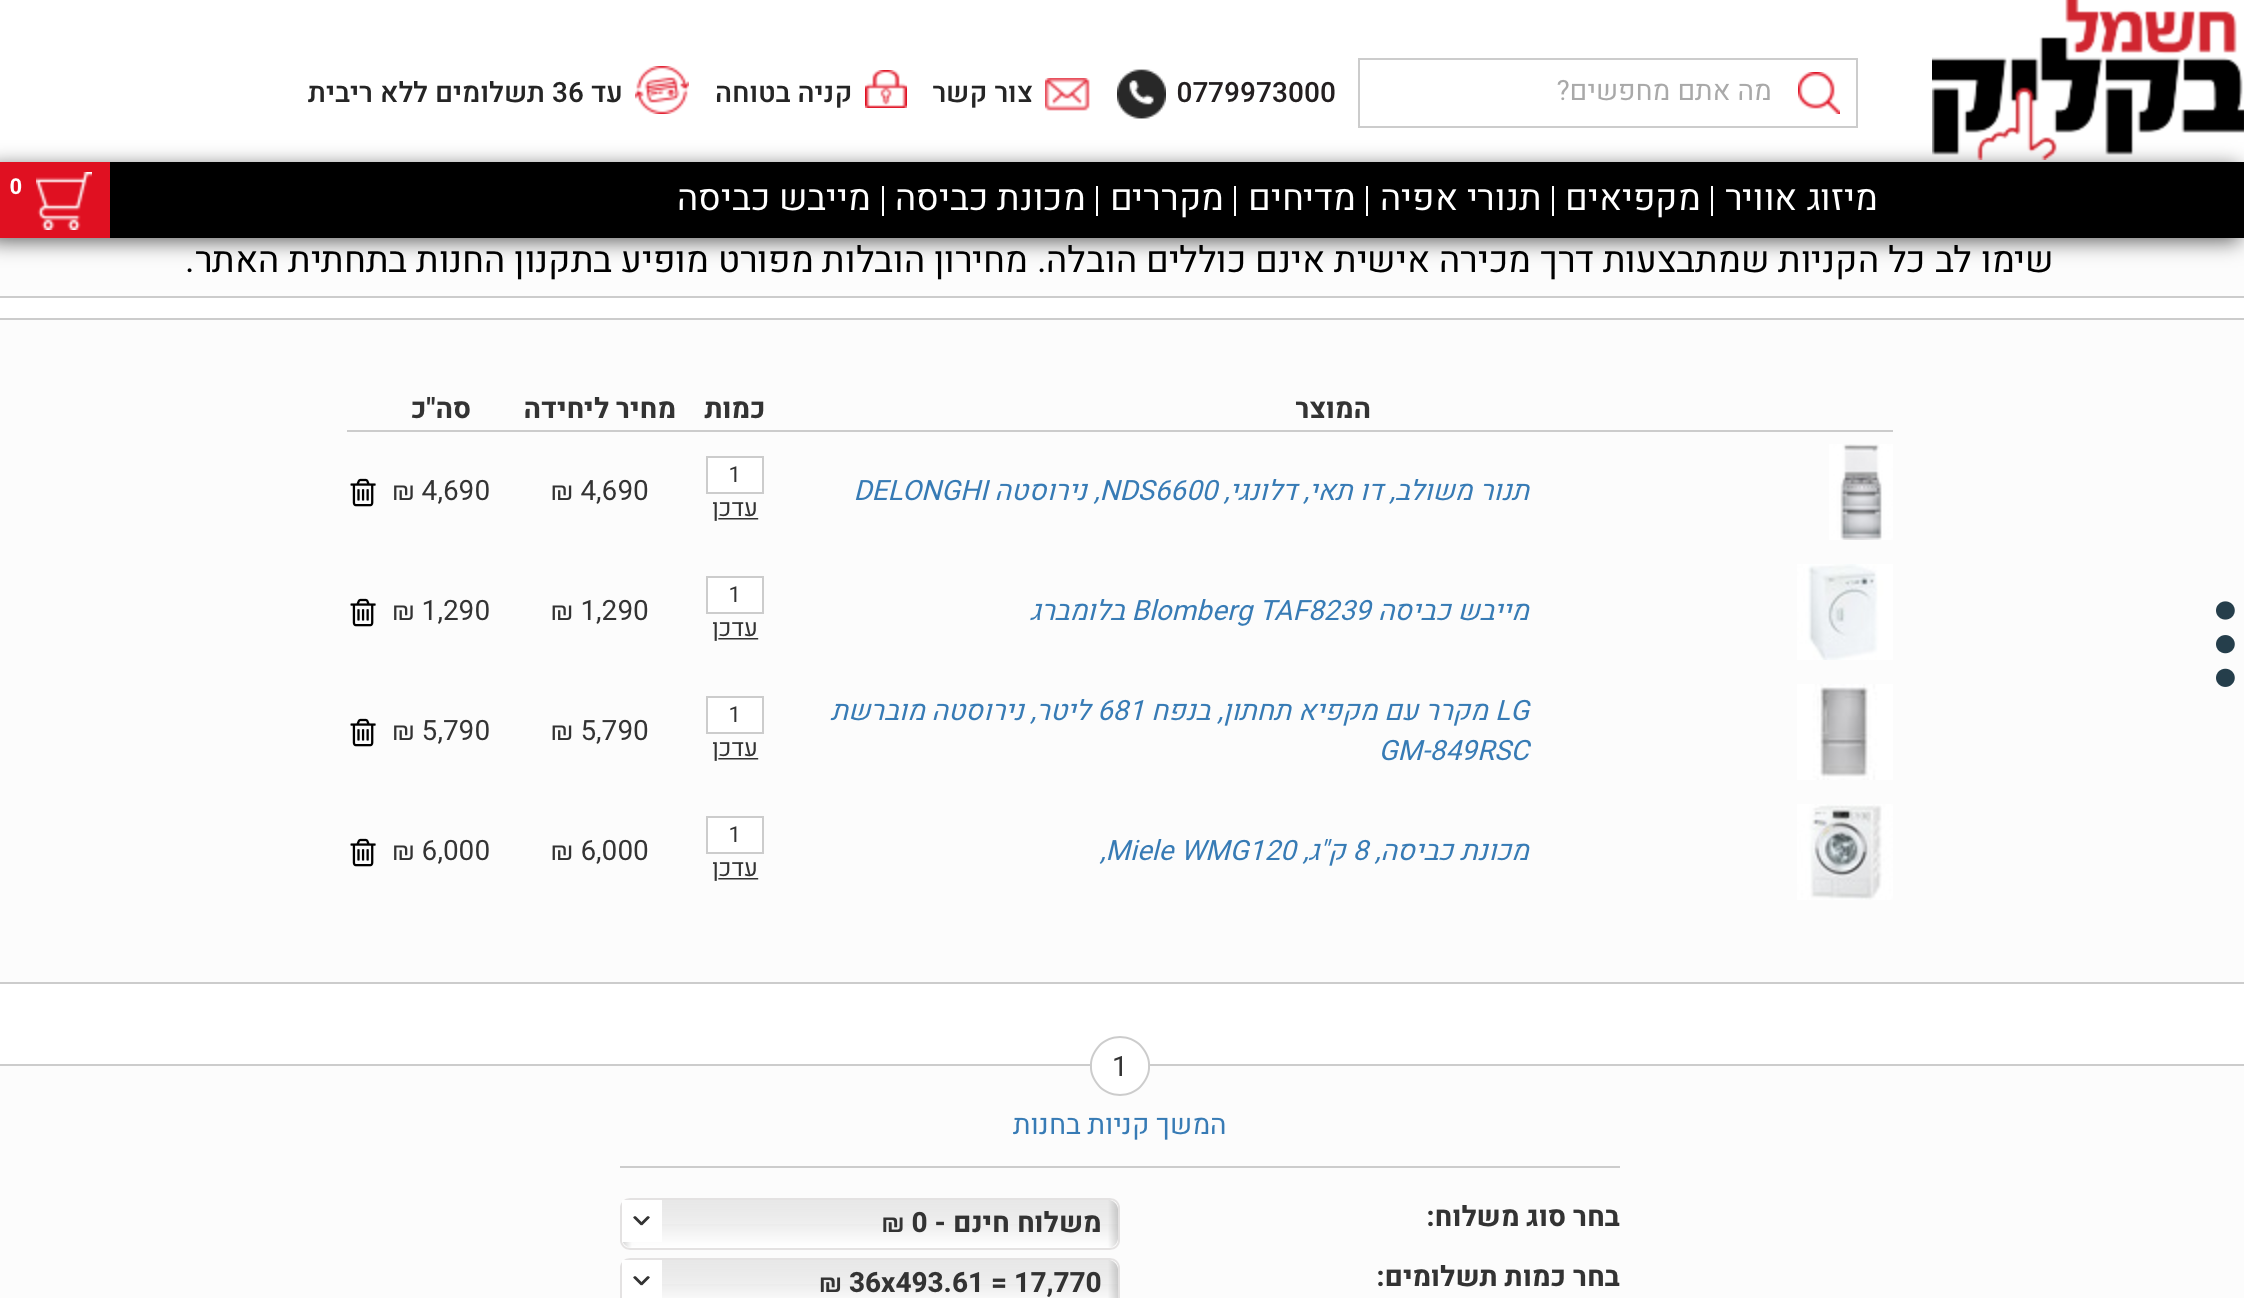The image size is (2244, 1298).
Task: Click the padlock icon for קניה בטוחה
Action: [888, 91]
